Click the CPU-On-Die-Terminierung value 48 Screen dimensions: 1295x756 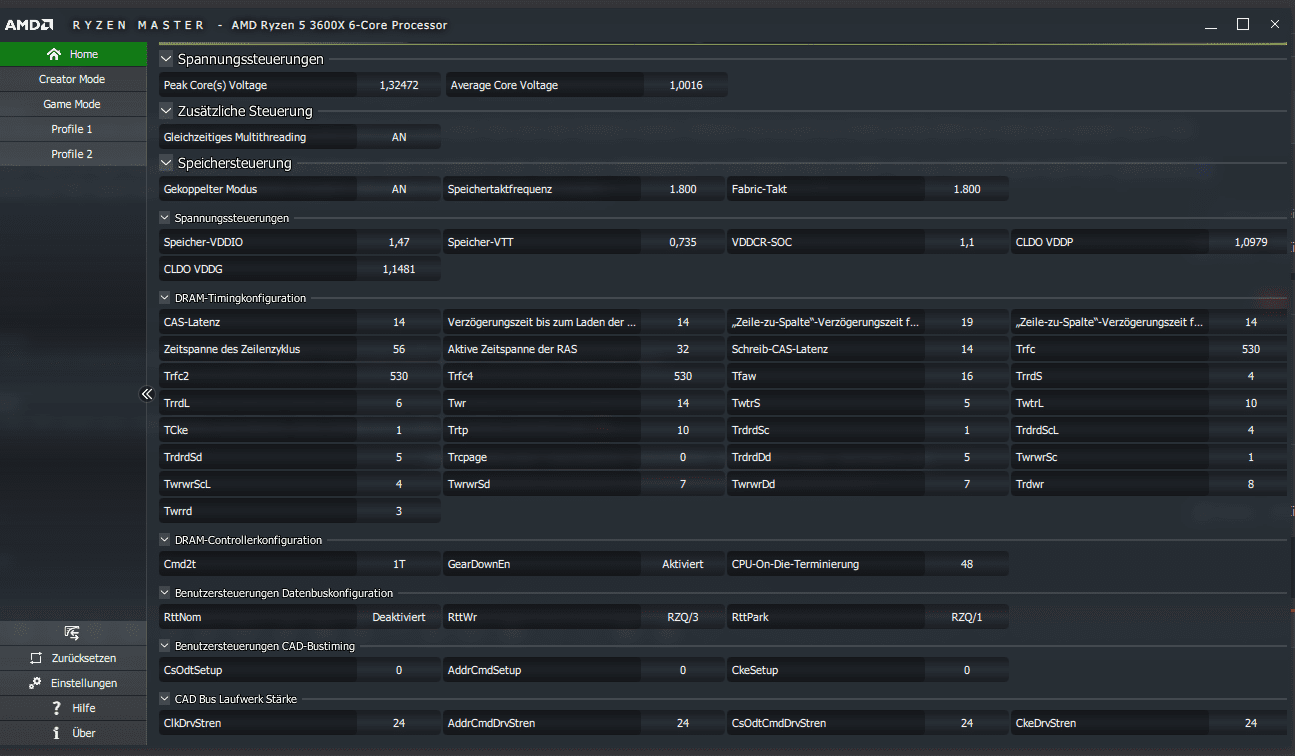967,564
